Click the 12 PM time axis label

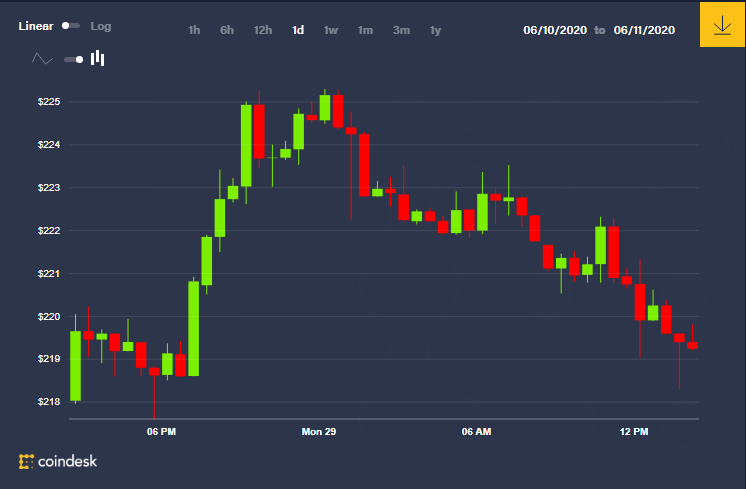click(x=634, y=431)
